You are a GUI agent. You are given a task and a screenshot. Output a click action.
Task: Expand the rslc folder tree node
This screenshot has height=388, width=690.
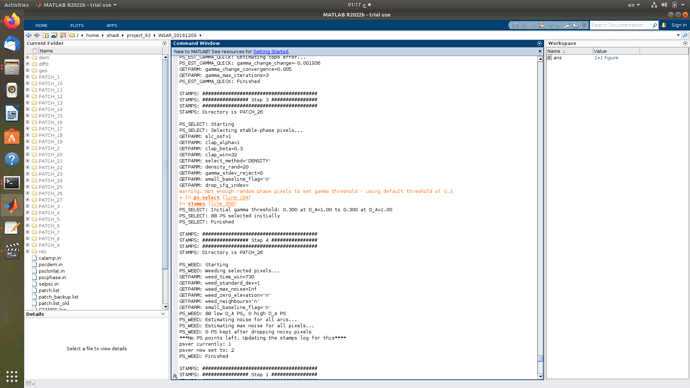click(28, 252)
